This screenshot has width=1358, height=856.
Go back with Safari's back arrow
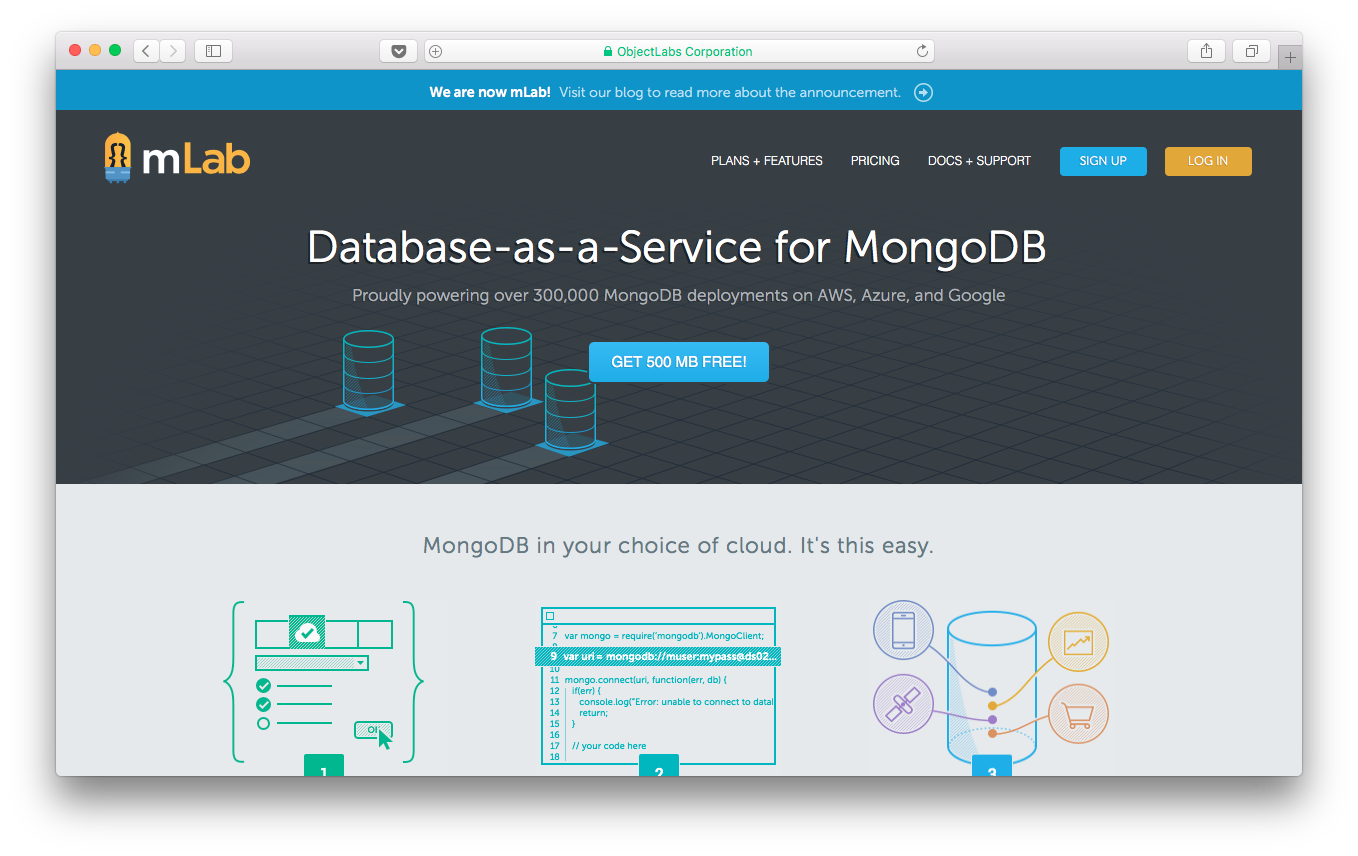pos(146,51)
